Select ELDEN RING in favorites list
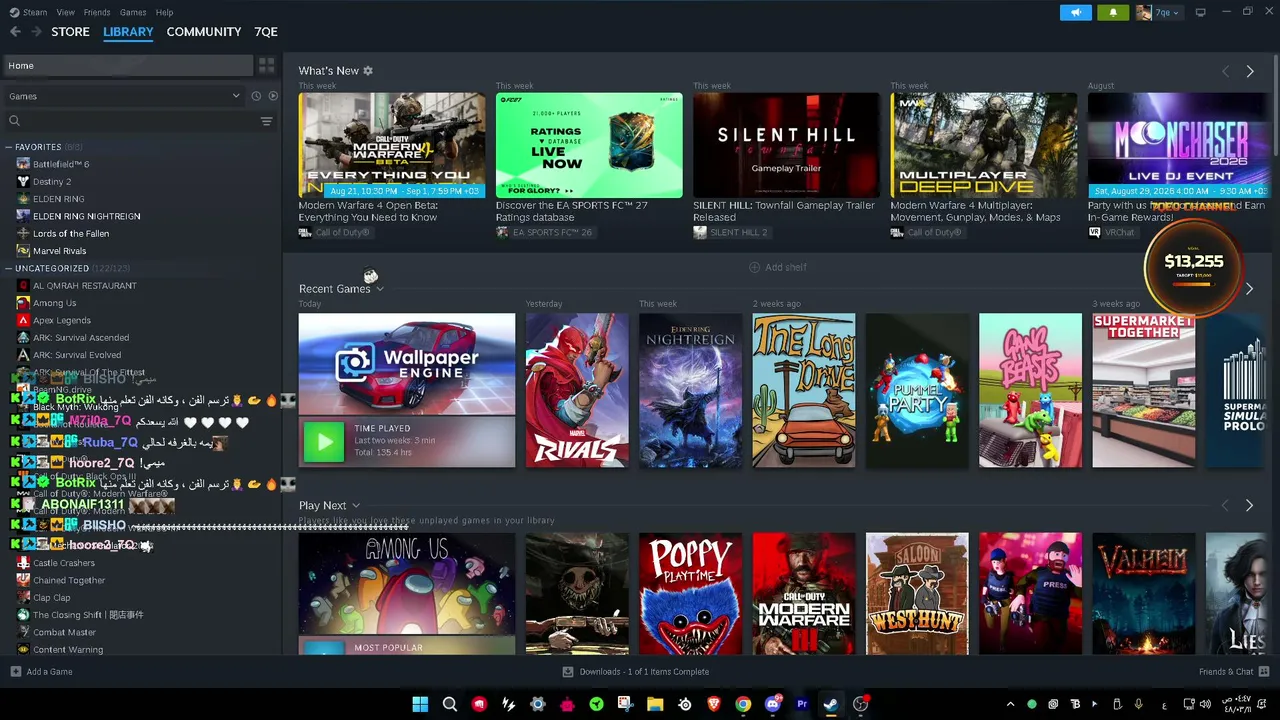This screenshot has height=720, width=1280. pos(59,199)
